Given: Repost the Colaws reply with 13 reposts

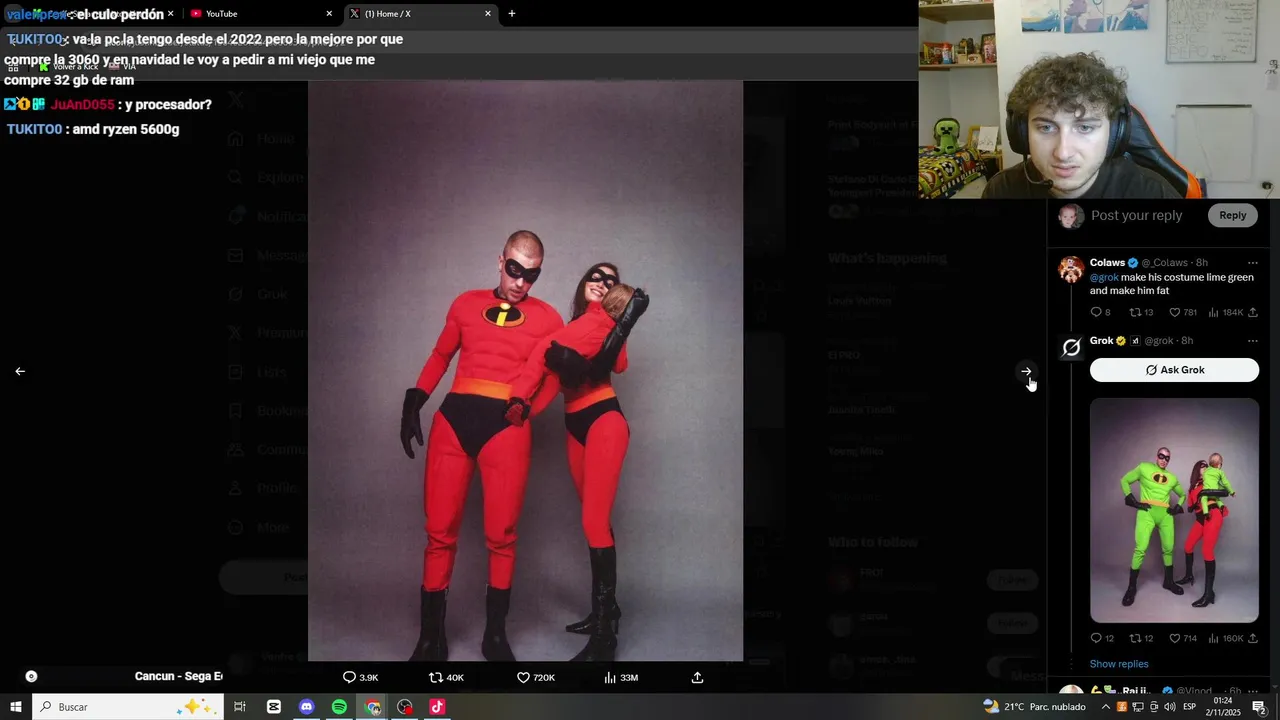Looking at the screenshot, I should (1141, 312).
